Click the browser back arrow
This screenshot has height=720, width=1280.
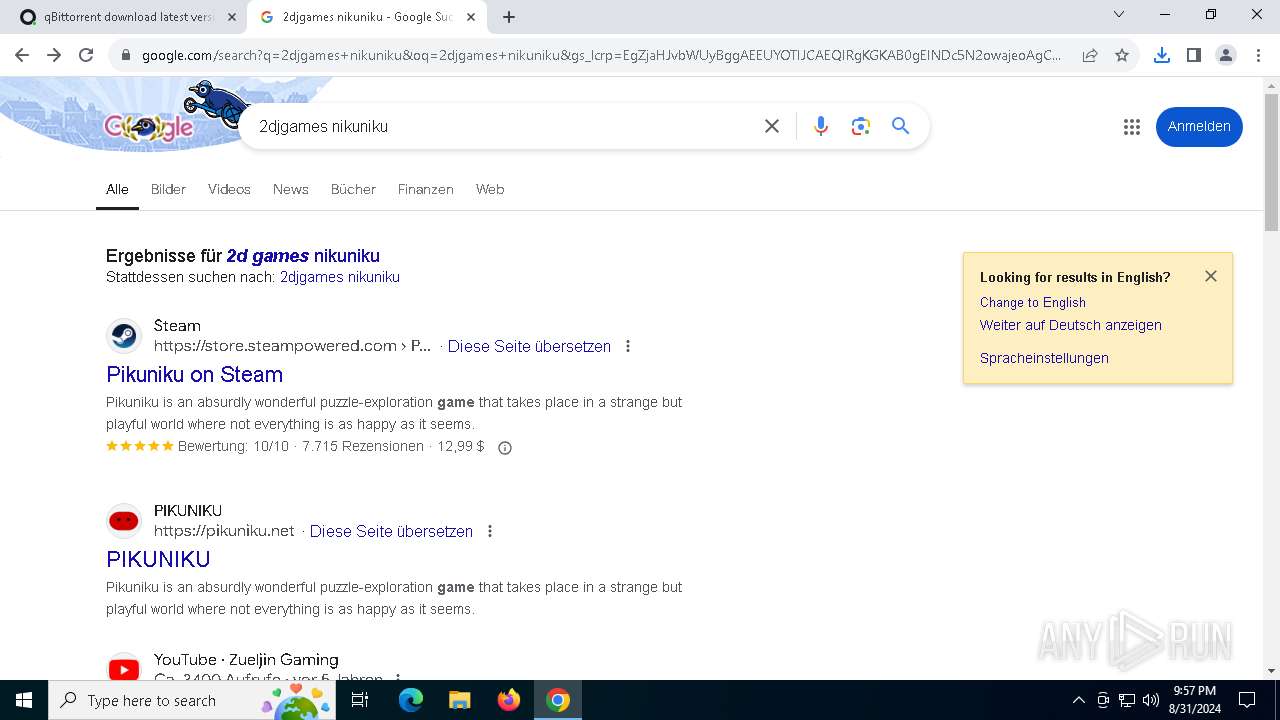click(22, 55)
